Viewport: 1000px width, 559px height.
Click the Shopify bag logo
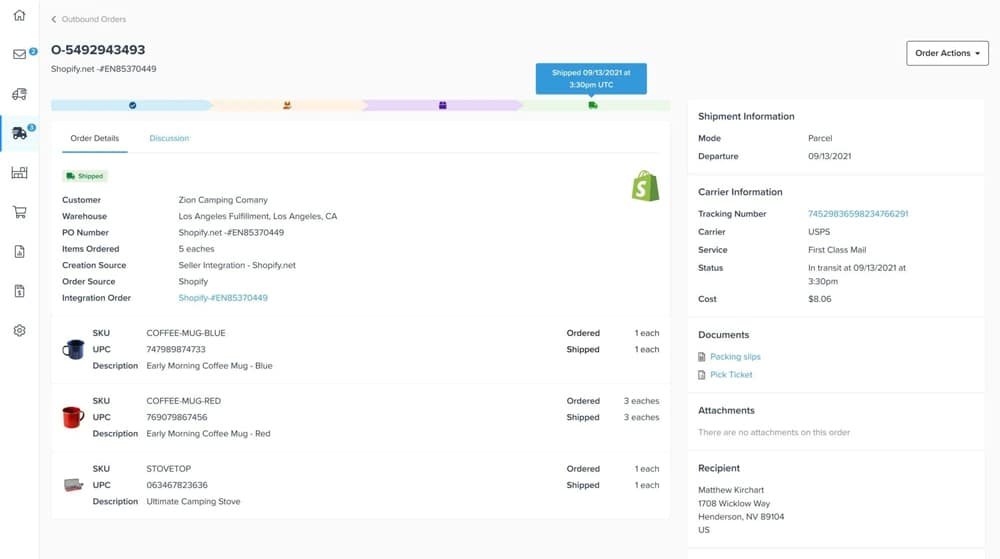coord(645,186)
